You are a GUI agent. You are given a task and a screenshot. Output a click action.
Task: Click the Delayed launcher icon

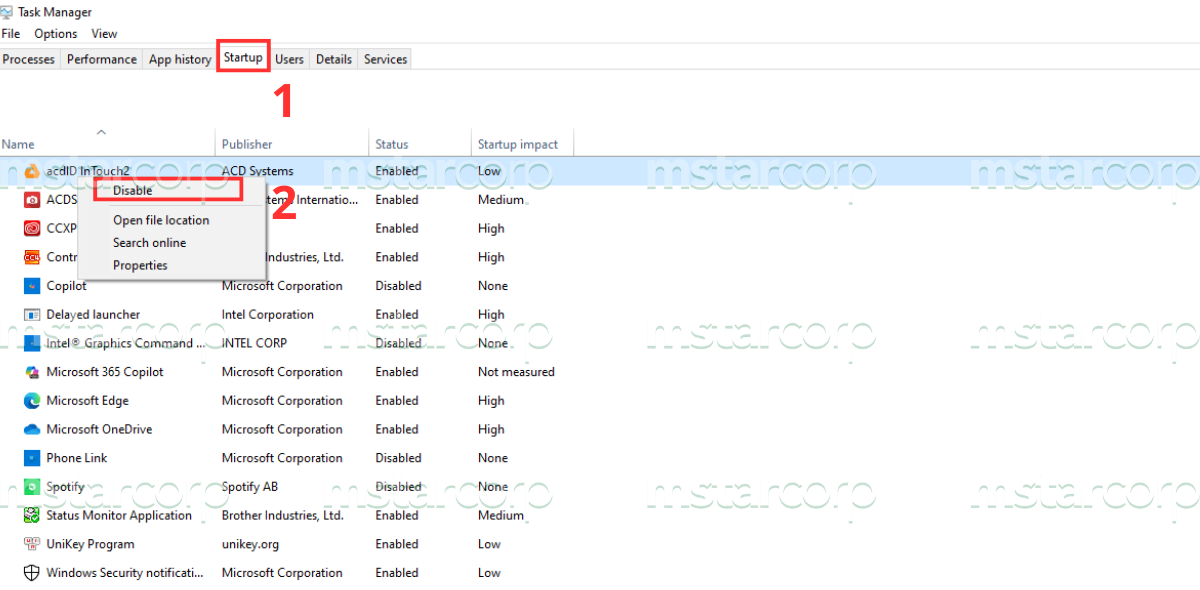tap(31, 315)
